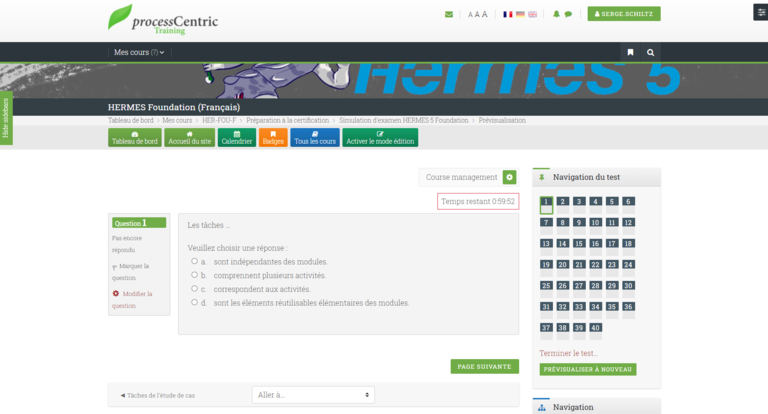768x414 pixels.
Task: Go to previous activity Tâches de l'étude de cas
Action: pyautogui.click(x=158, y=395)
